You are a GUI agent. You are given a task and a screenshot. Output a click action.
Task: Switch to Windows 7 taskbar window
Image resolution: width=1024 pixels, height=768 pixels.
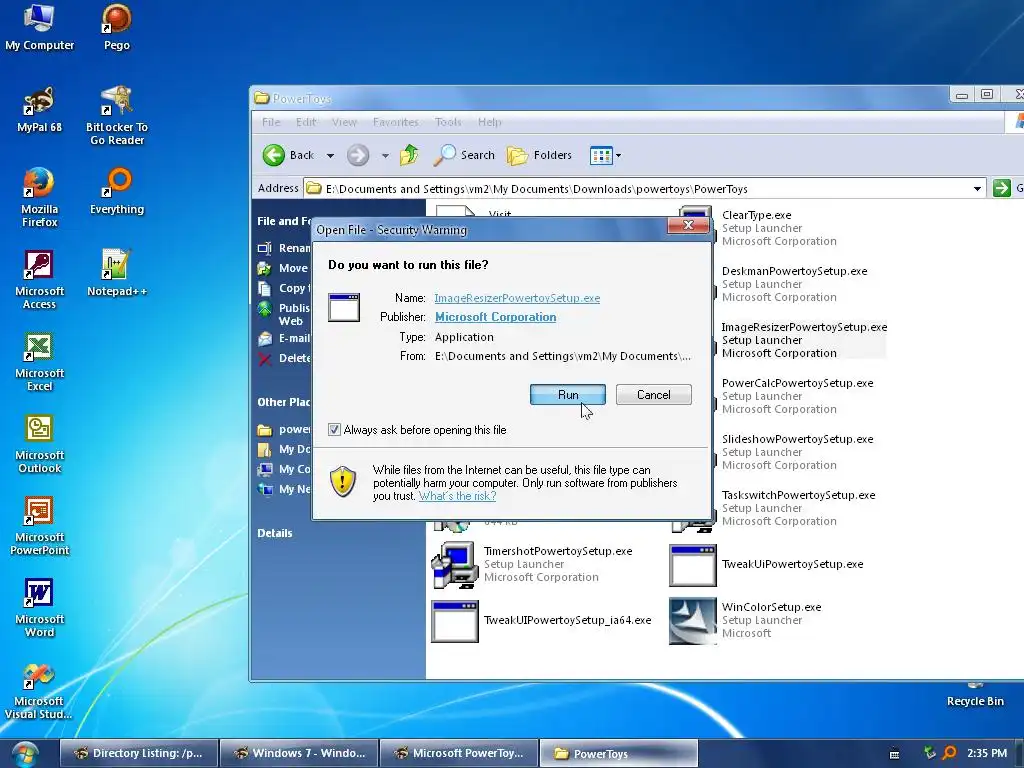[299, 753]
